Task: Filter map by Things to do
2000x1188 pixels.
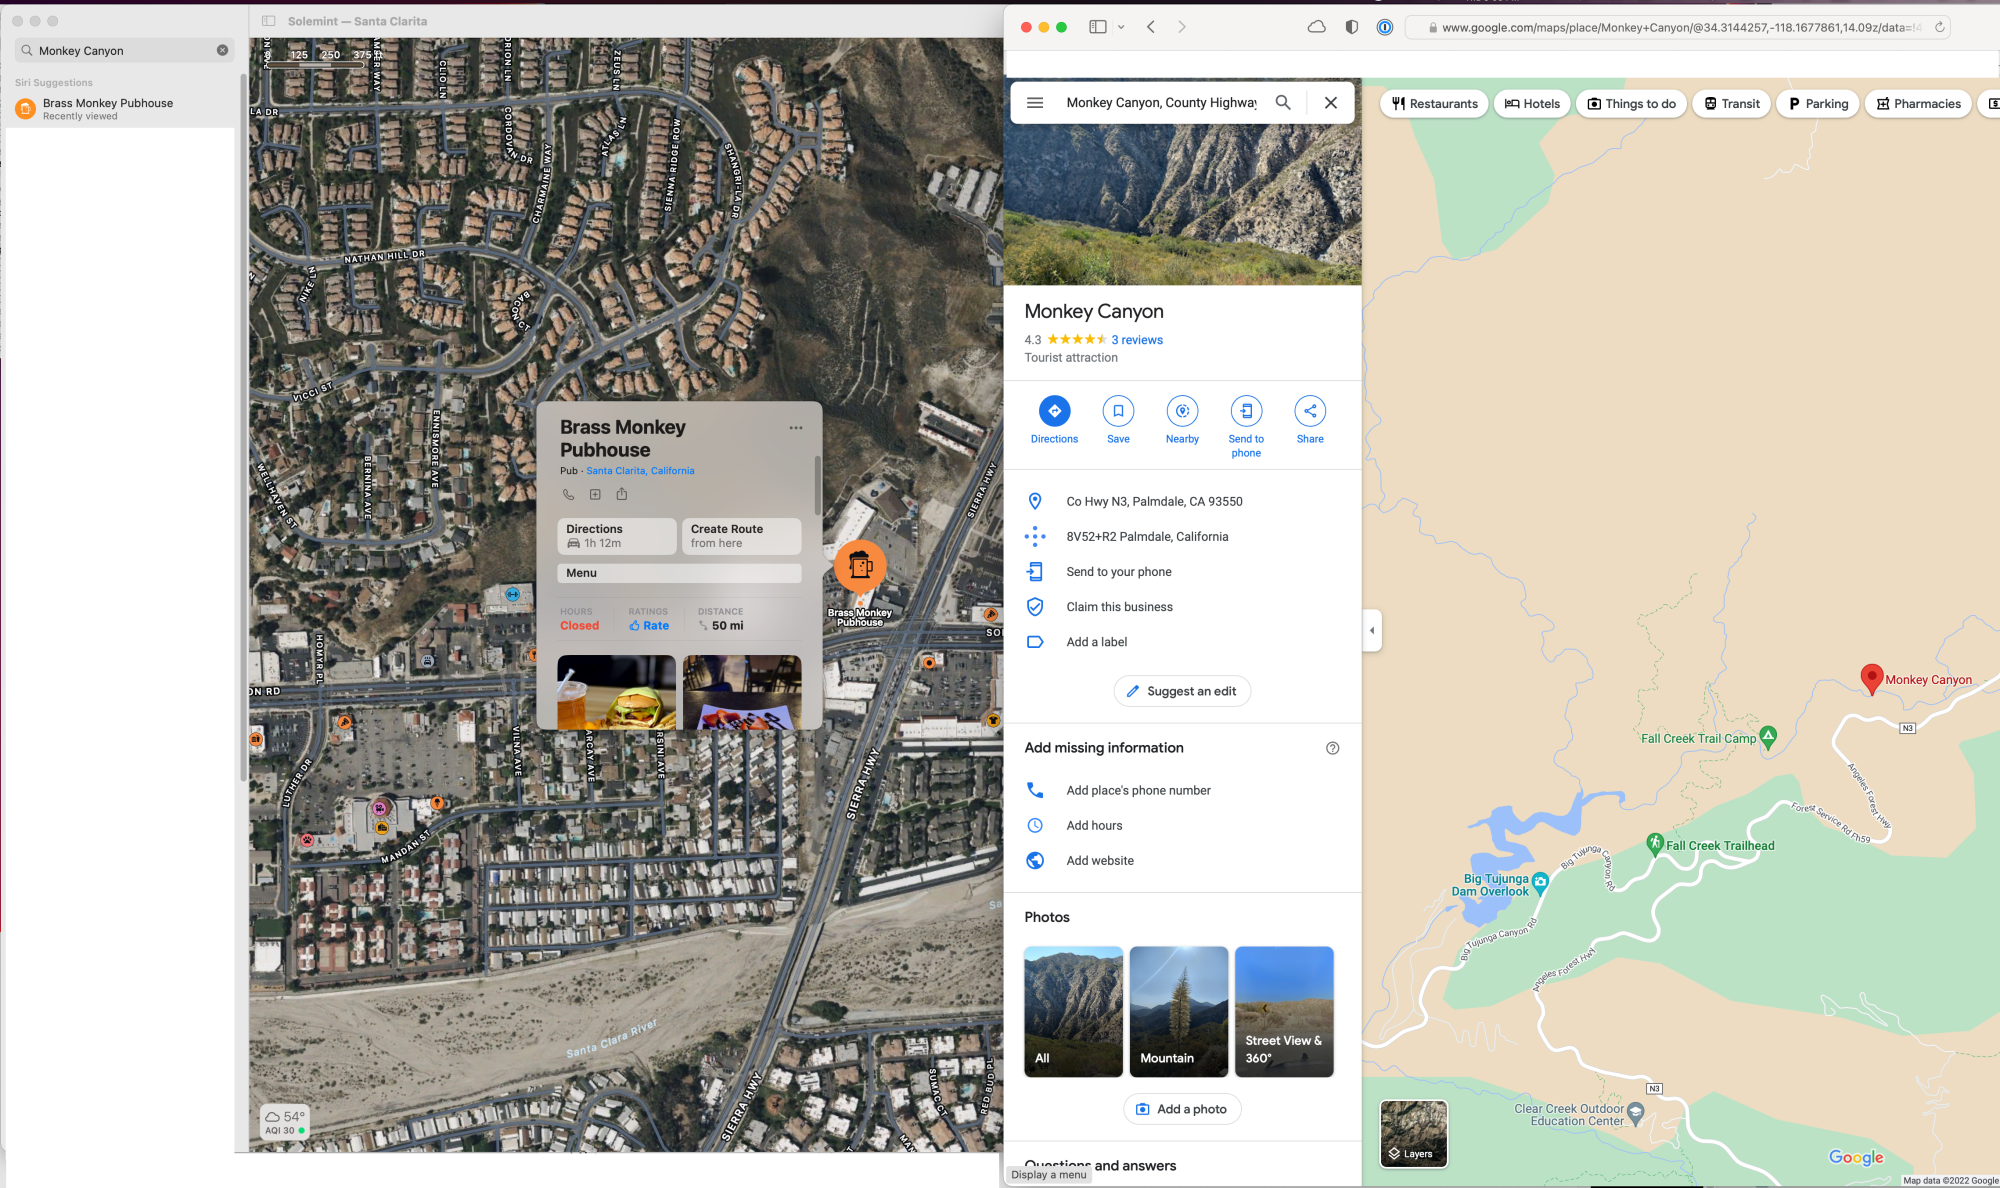Action: pyautogui.click(x=1632, y=104)
